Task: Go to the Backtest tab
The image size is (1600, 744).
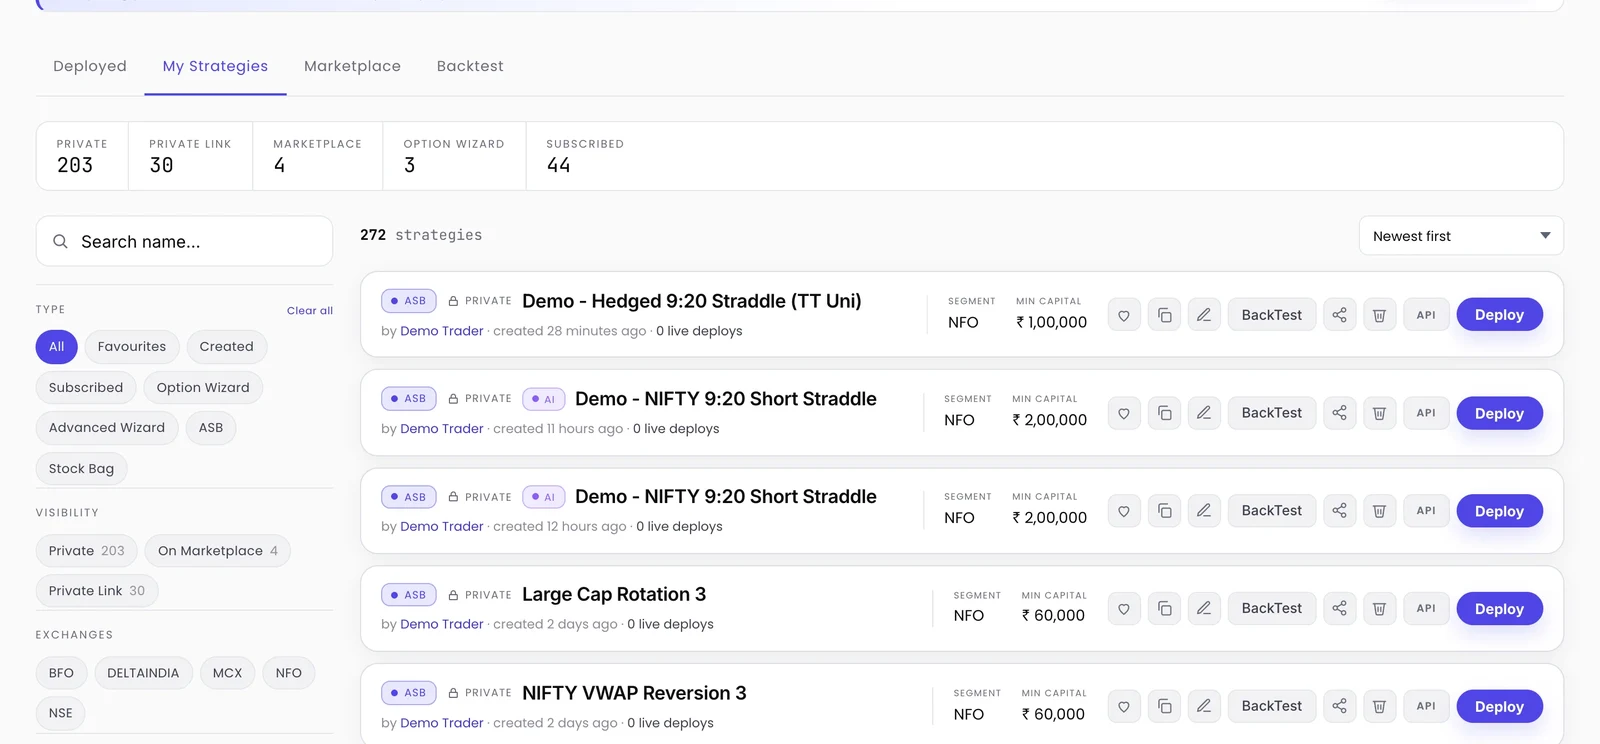Action: point(470,66)
